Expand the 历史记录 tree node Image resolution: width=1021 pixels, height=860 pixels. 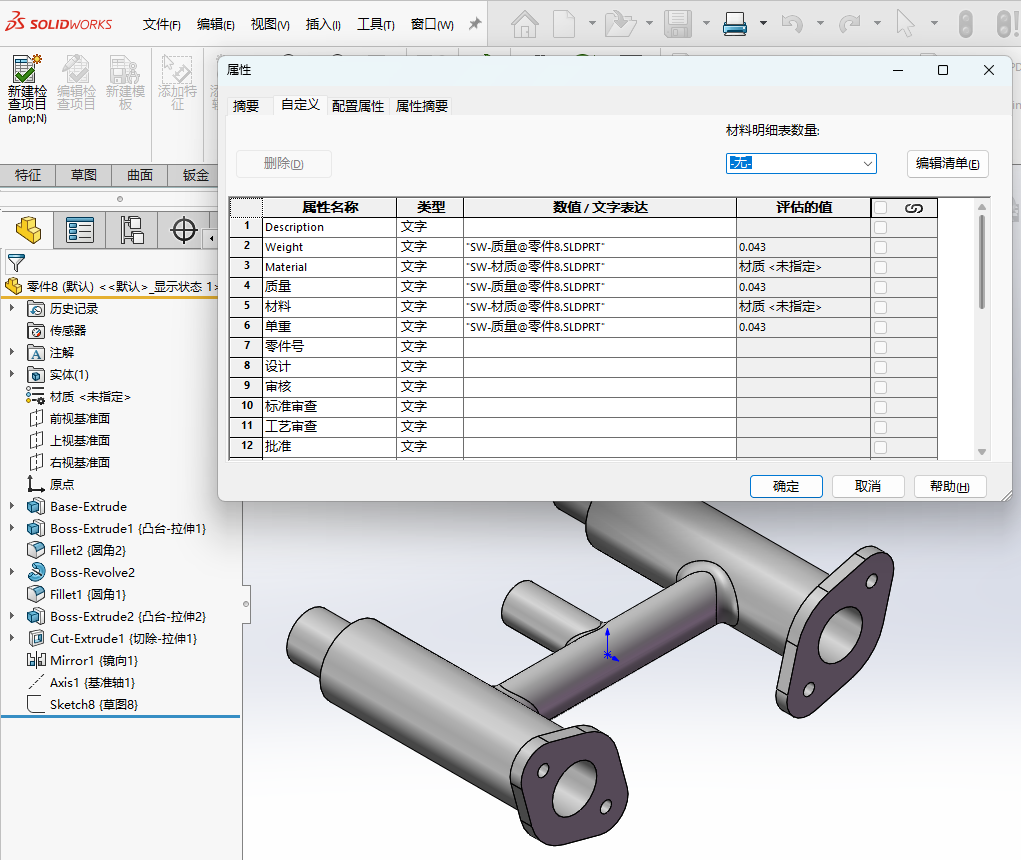12,308
